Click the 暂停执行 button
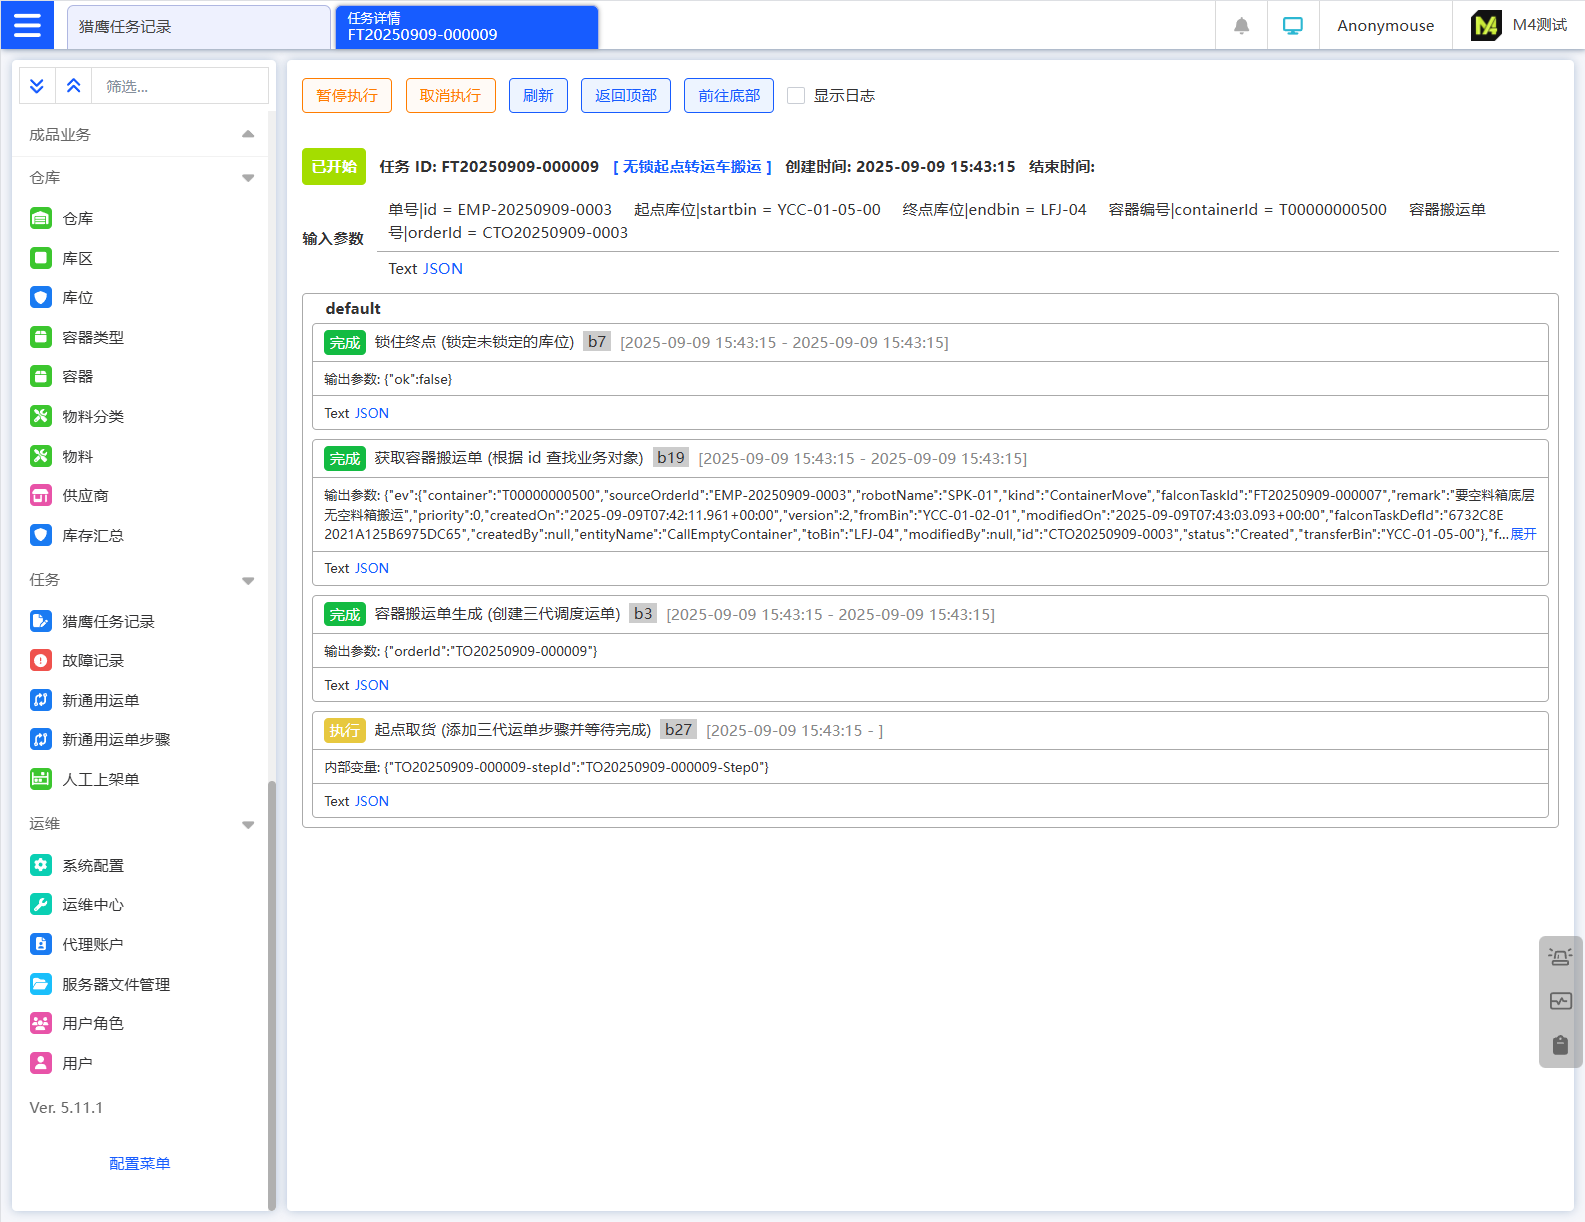 [347, 96]
